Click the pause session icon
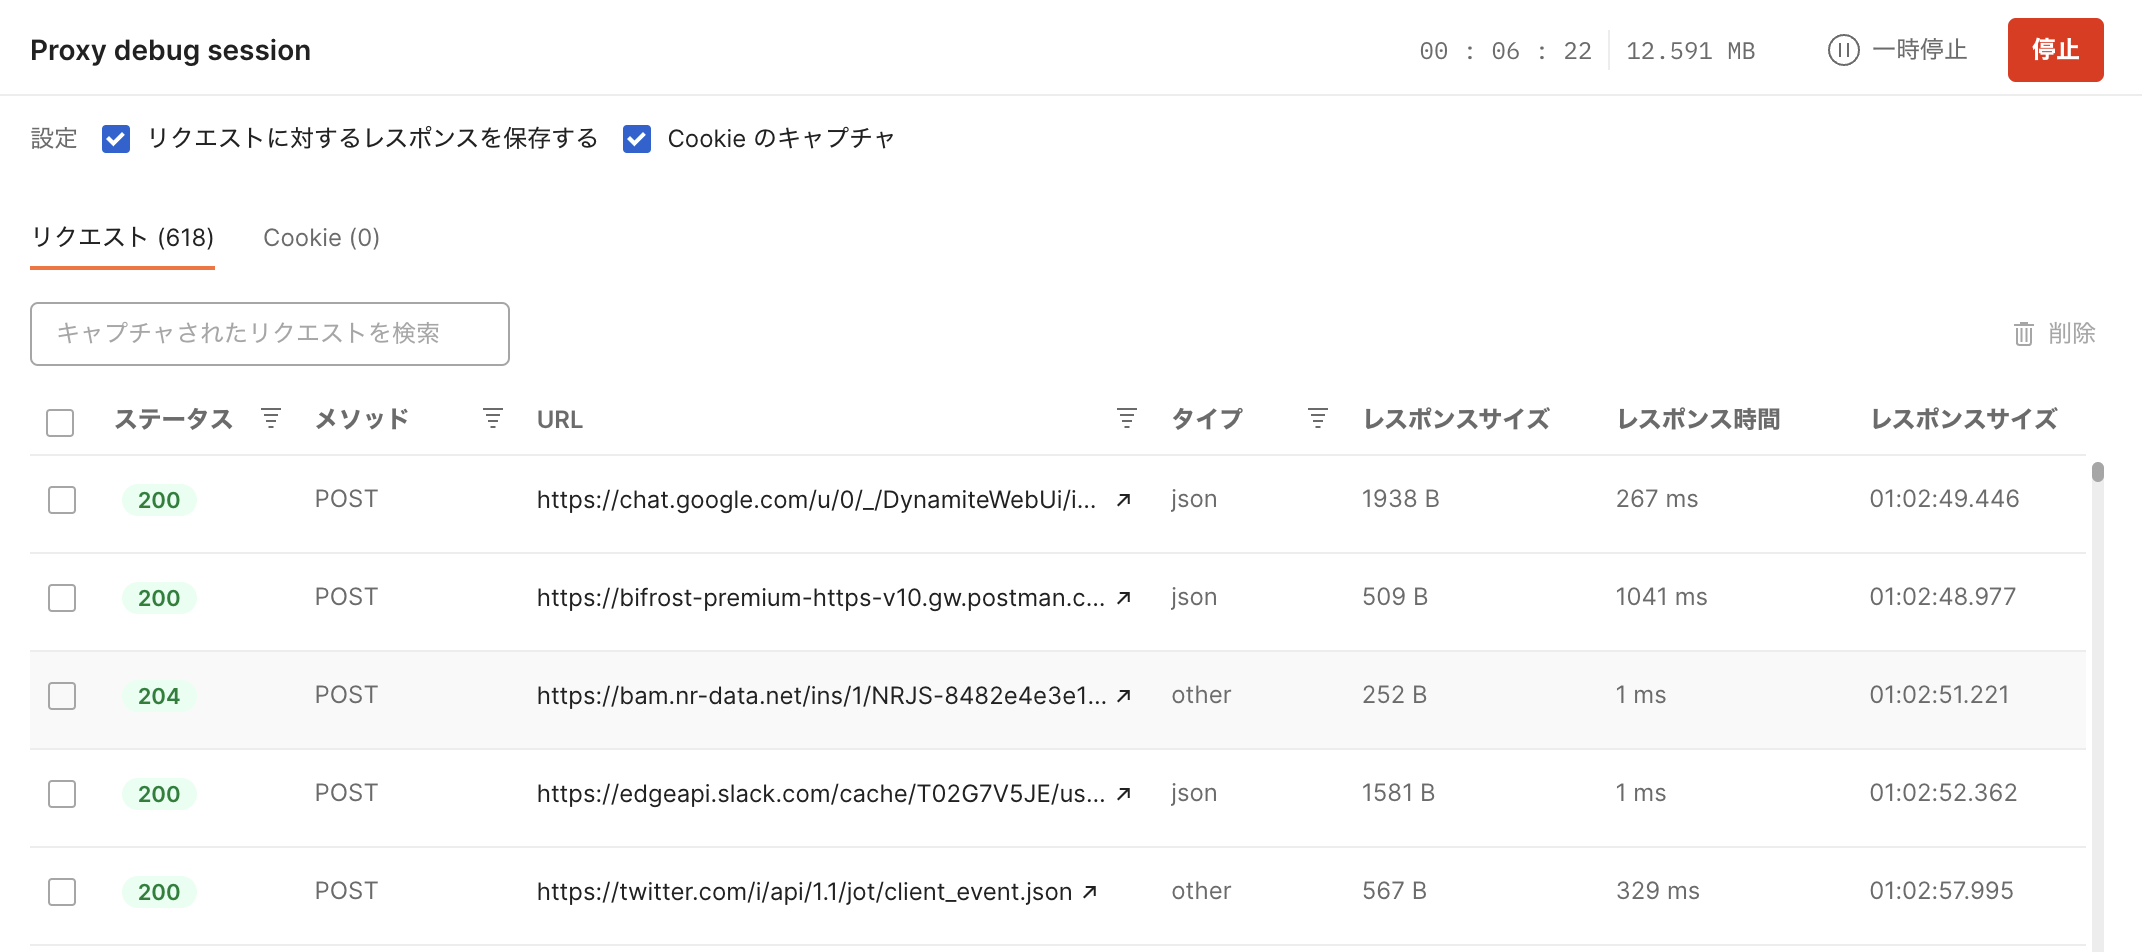This screenshot has height=952, width=2142. coord(1843,50)
